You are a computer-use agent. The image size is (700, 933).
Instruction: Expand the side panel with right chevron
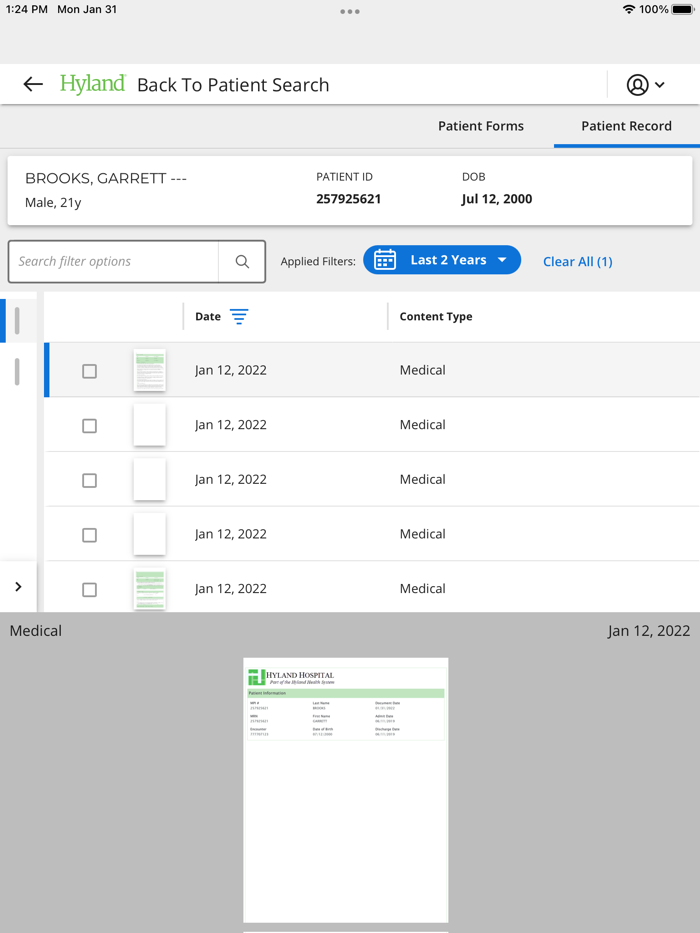coord(18,587)
